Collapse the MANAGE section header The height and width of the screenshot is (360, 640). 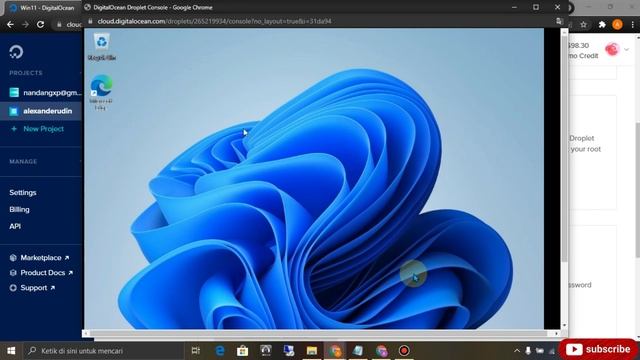pos(23,162)
